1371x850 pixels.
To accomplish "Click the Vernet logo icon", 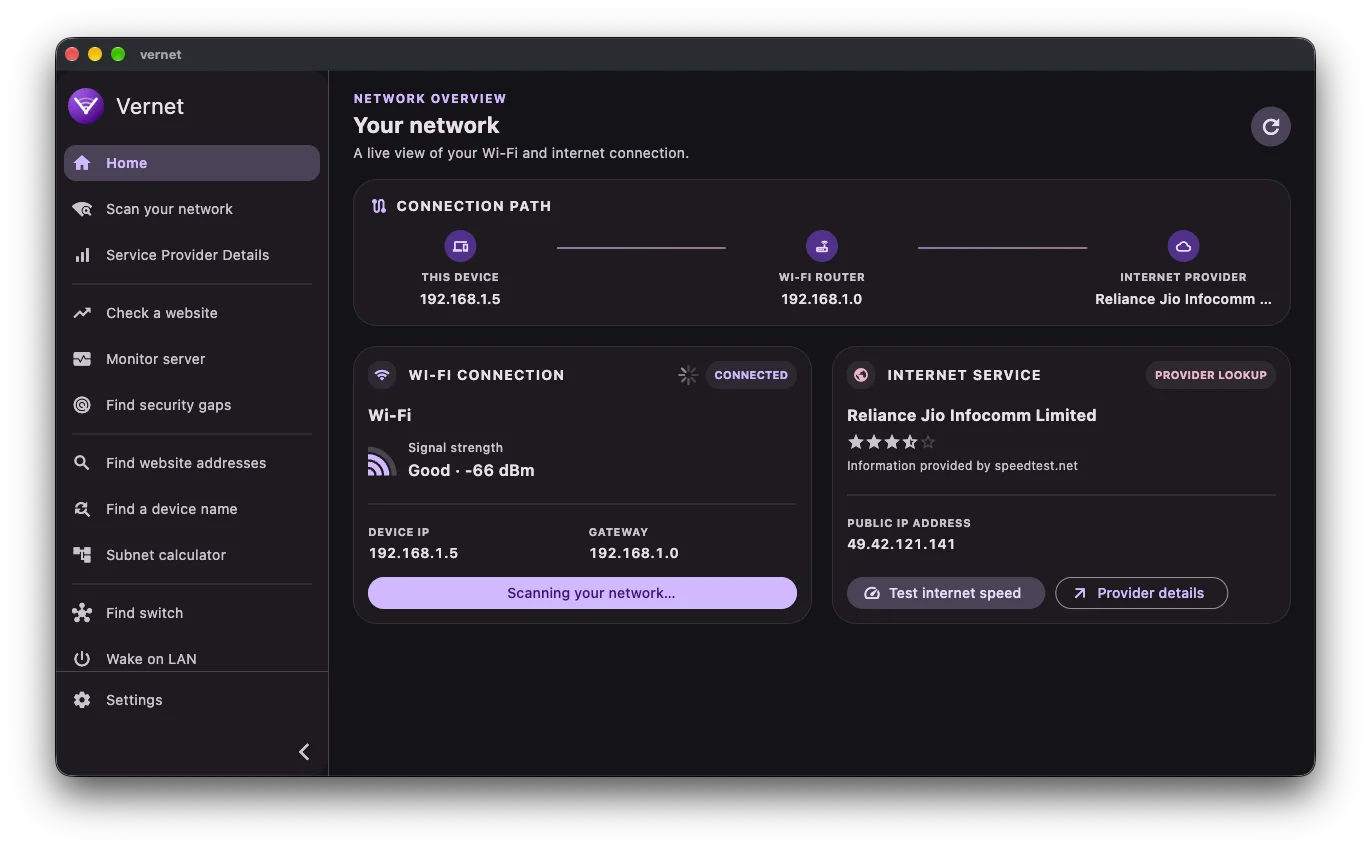I will [86, 106].
